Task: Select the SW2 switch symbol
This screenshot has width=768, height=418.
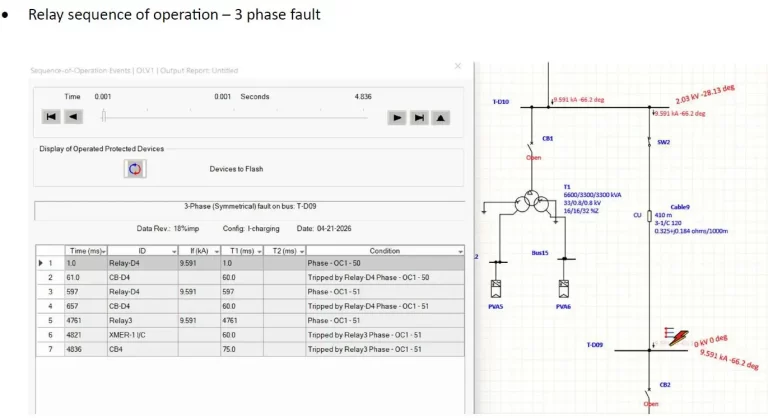Action: click(649, 142)
